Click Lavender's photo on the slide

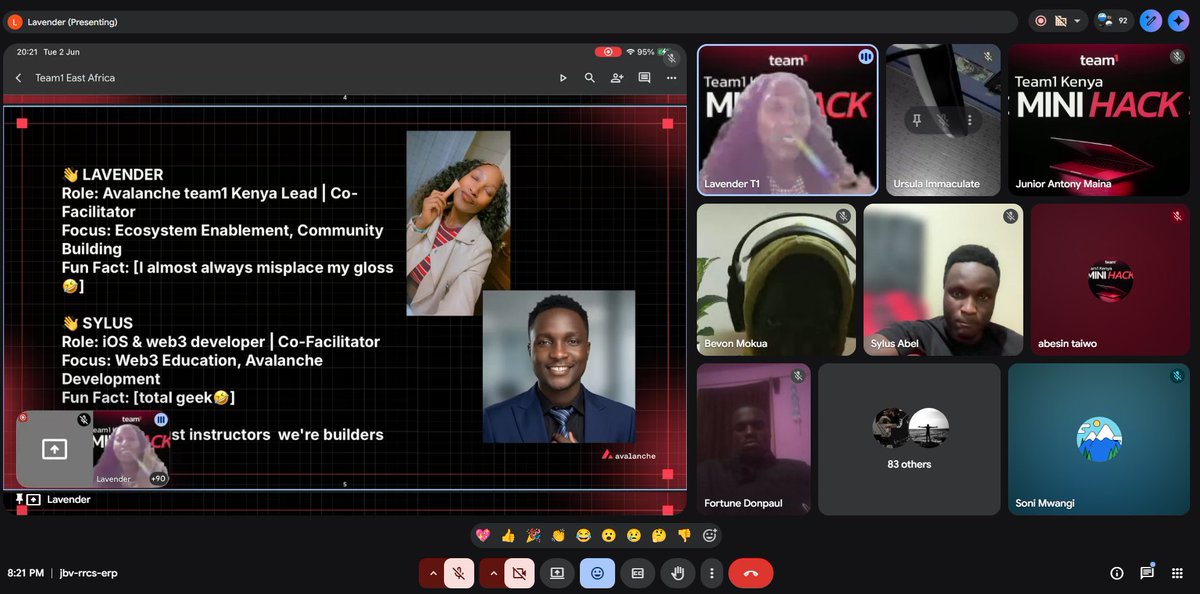coord(458,223)
